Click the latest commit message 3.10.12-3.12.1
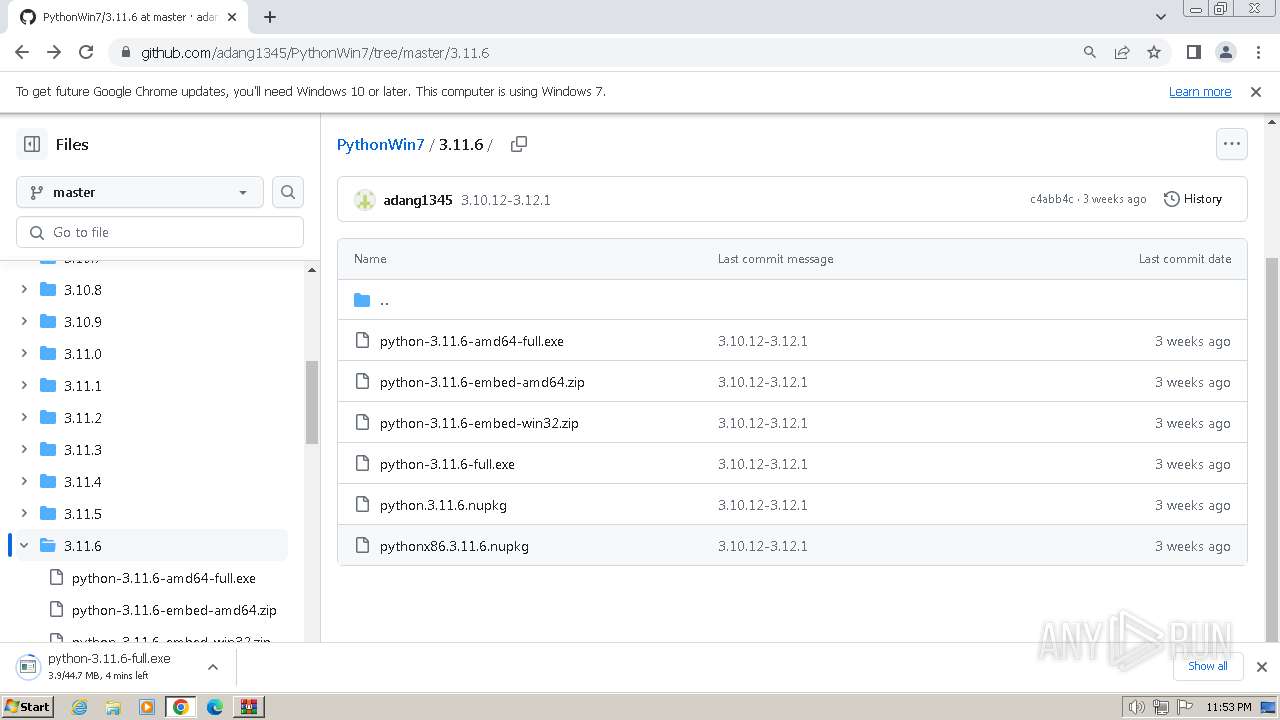The width and height of the screenshot is (1280, 720). point(506,200)
